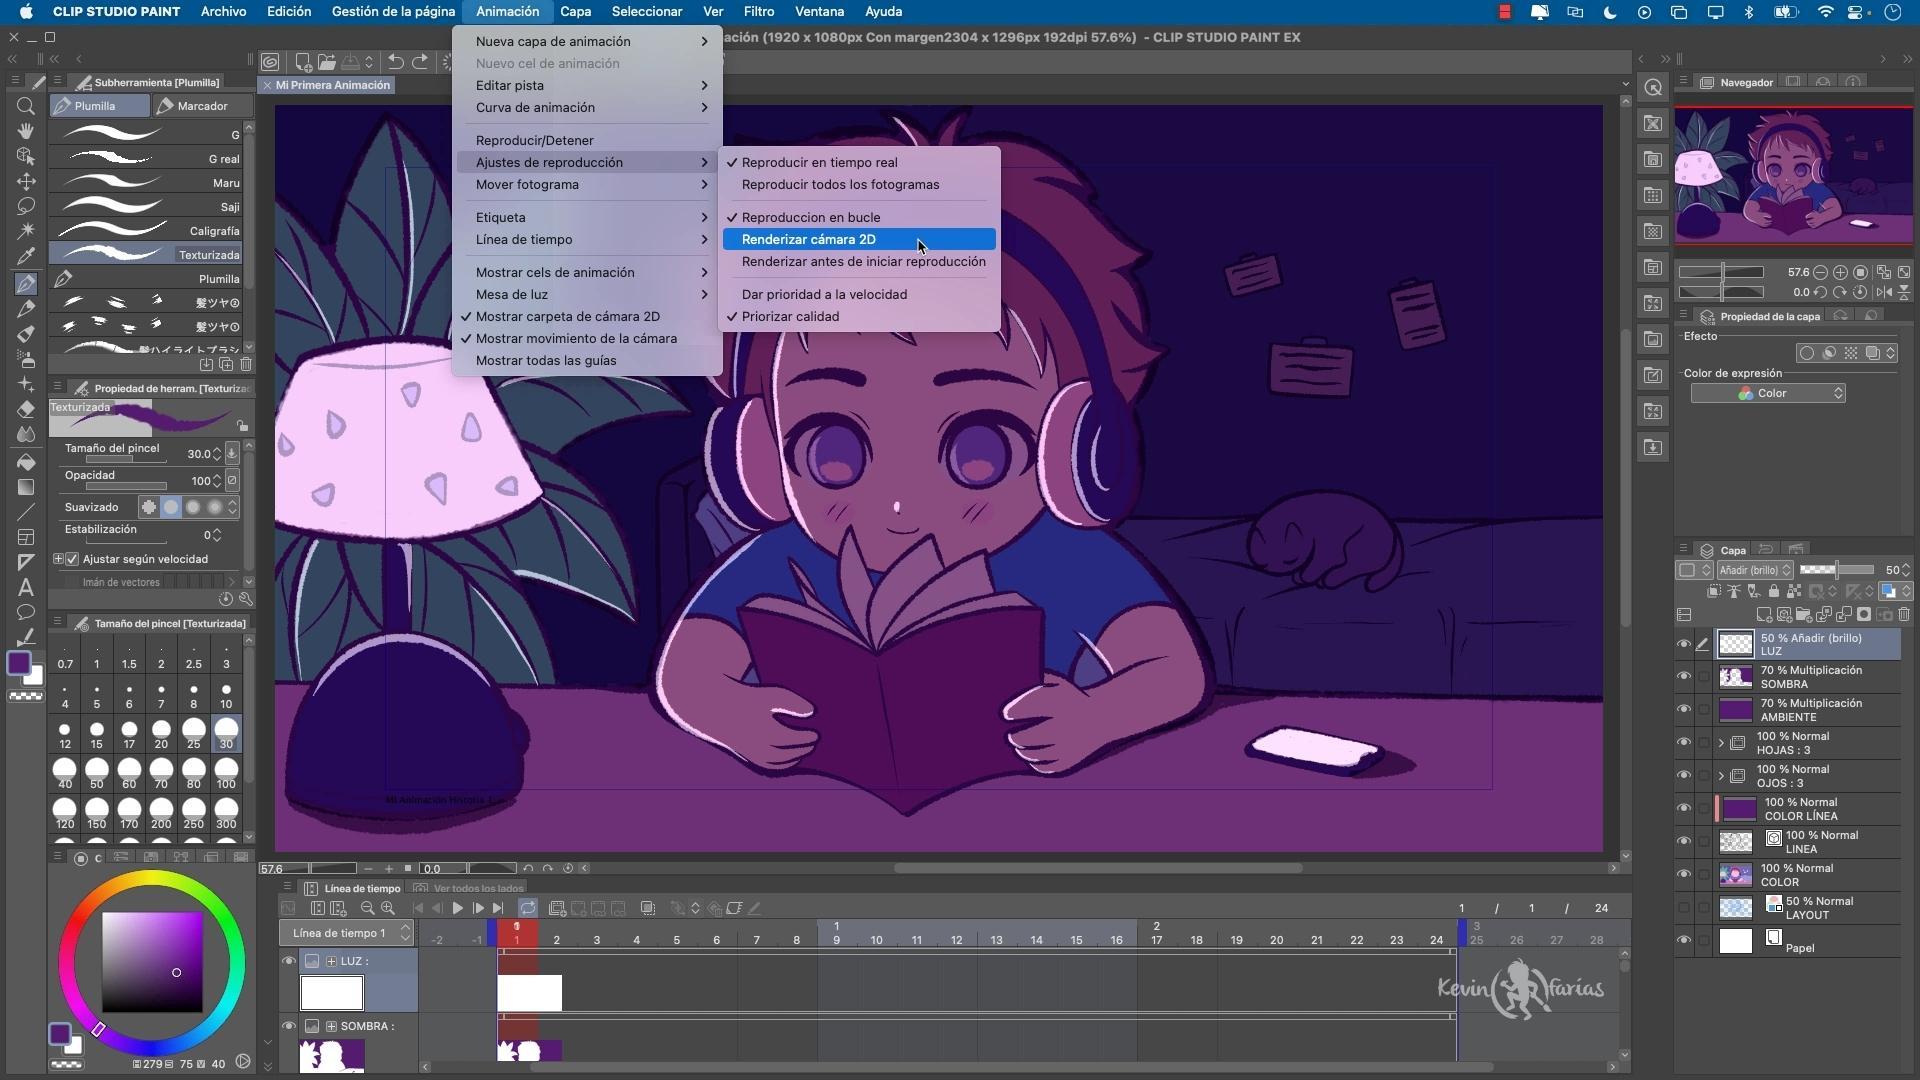Switch to the Marcador subtool tab

202,106
